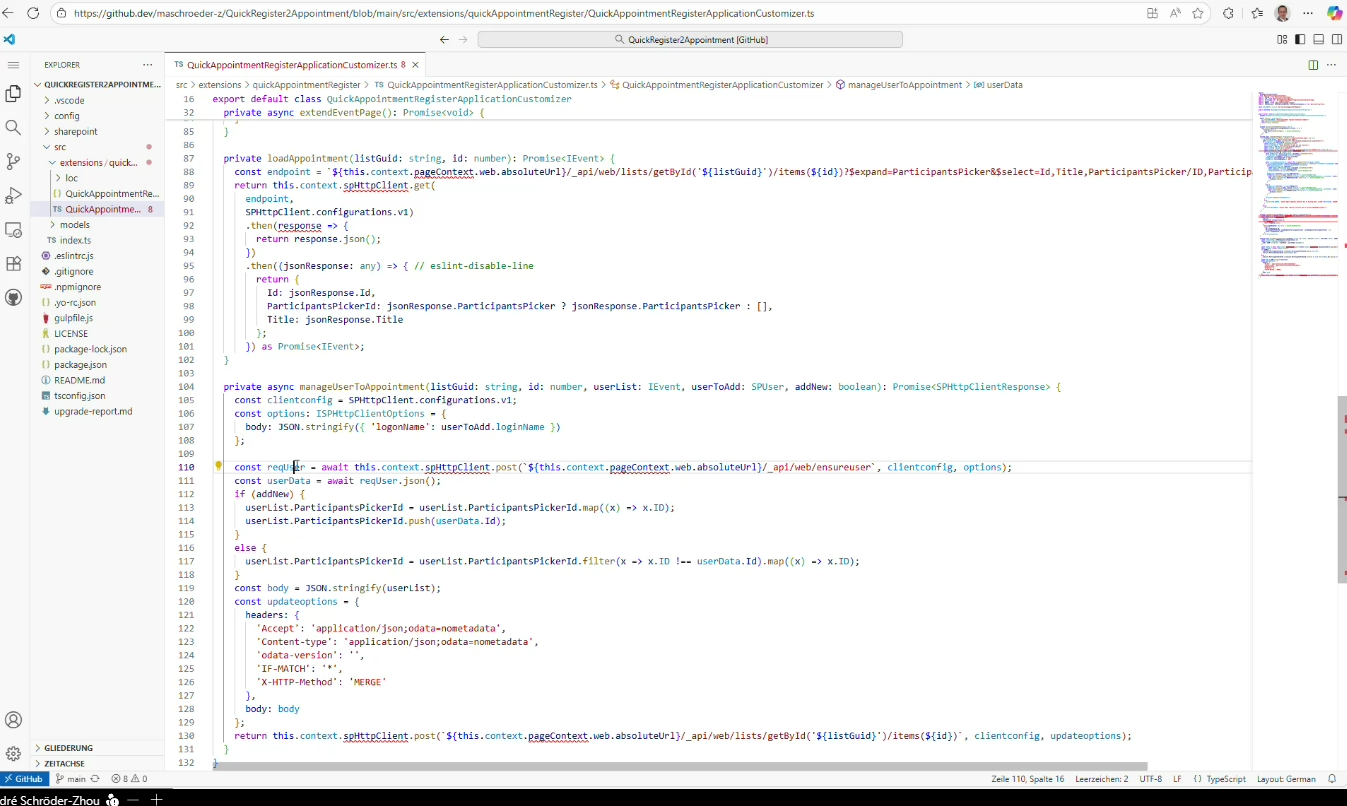Click the TypeScript language mode button
Viewport: 1347px width, 806px height.
pos(1226,778)
